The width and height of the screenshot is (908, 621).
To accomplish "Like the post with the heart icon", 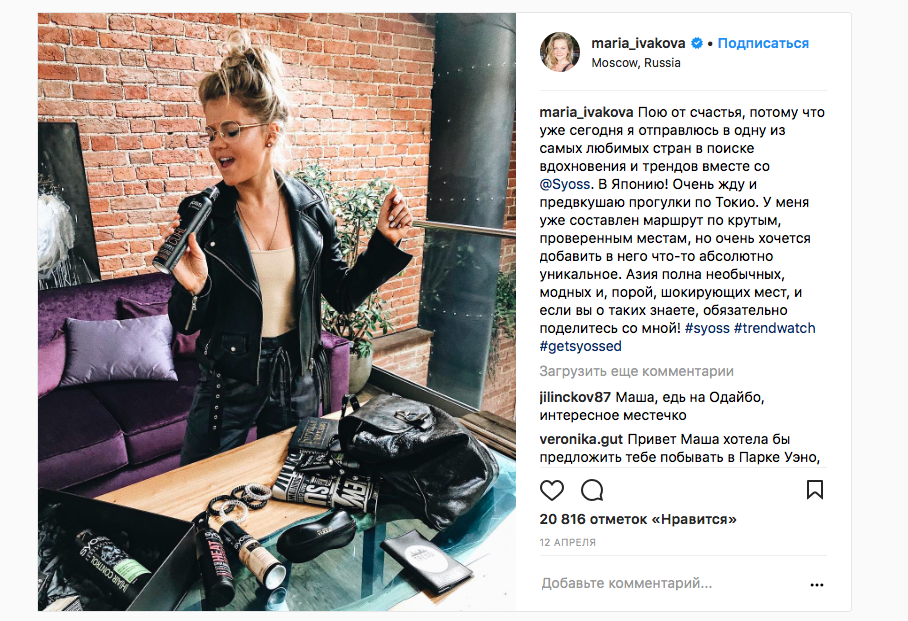I will [x=551, y=490].
